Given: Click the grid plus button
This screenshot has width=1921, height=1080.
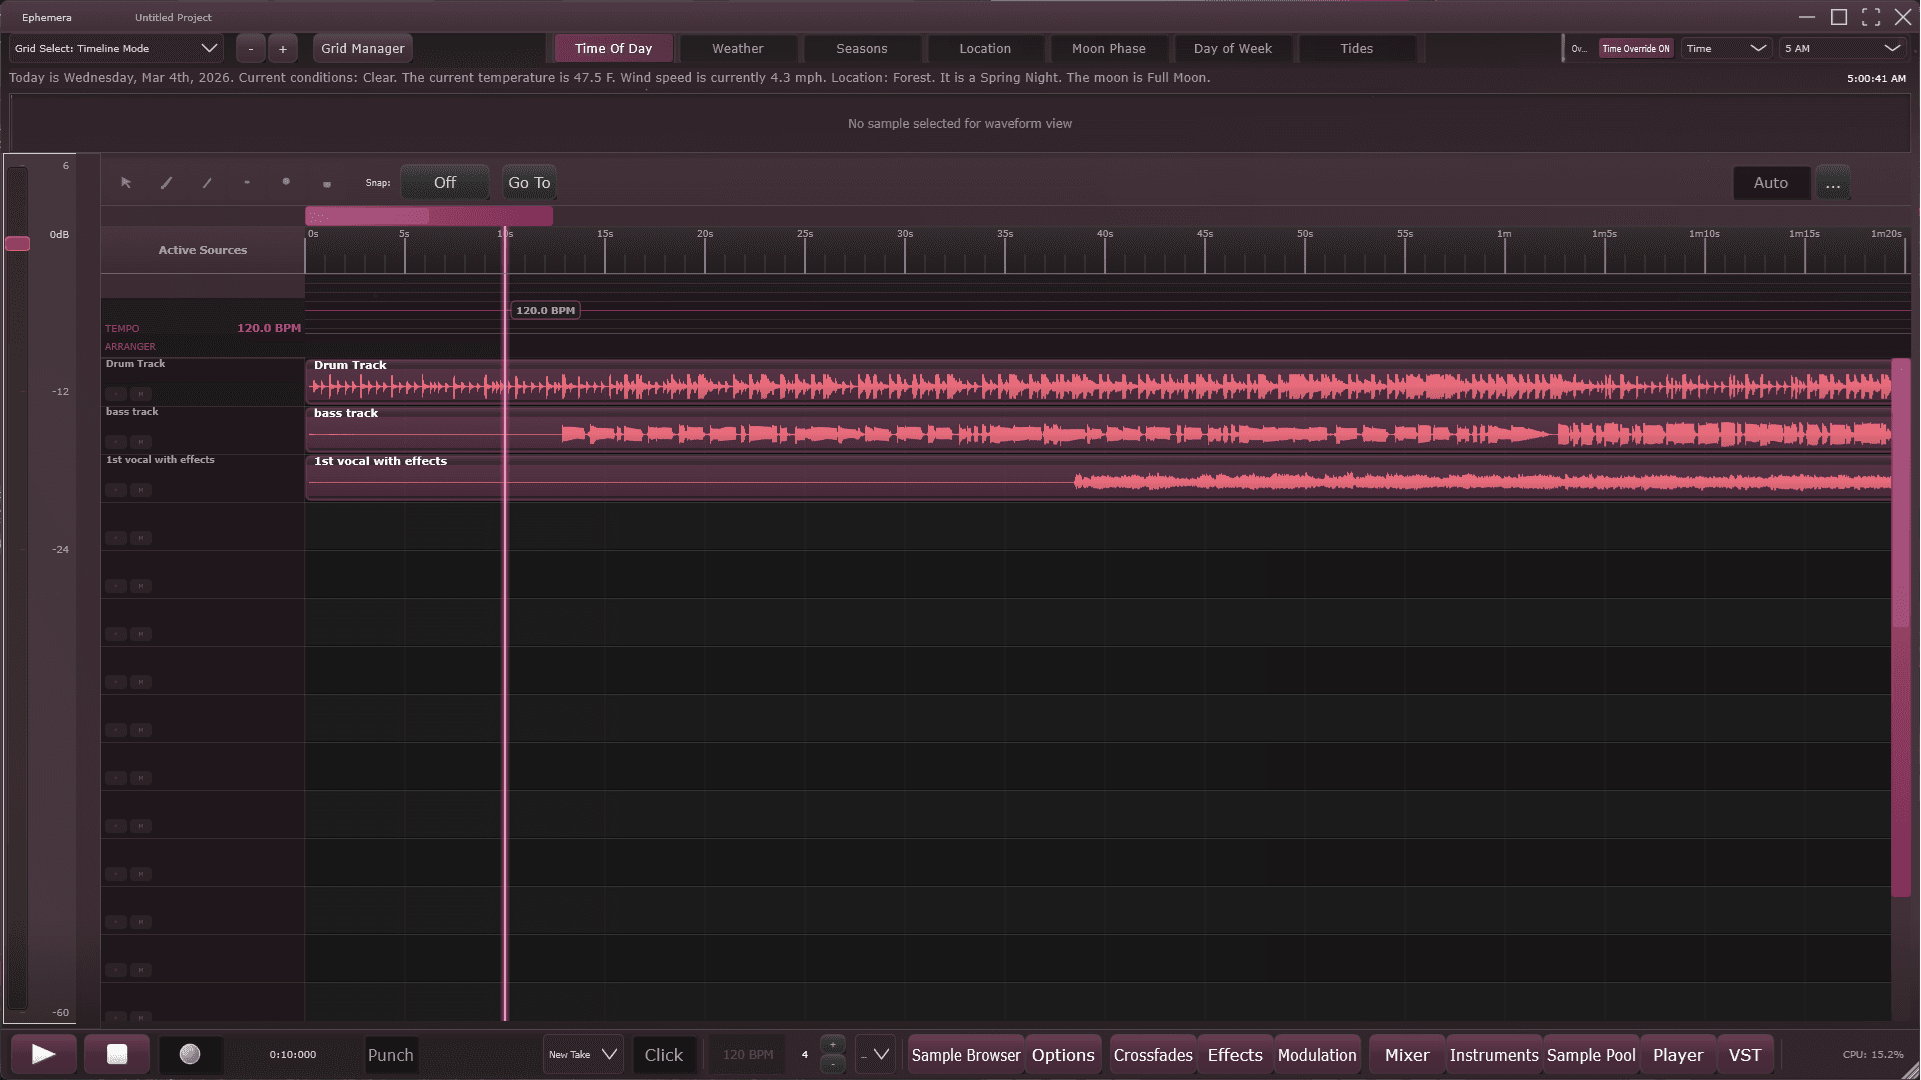Looking at the screenshot, I should pos(283,48).
